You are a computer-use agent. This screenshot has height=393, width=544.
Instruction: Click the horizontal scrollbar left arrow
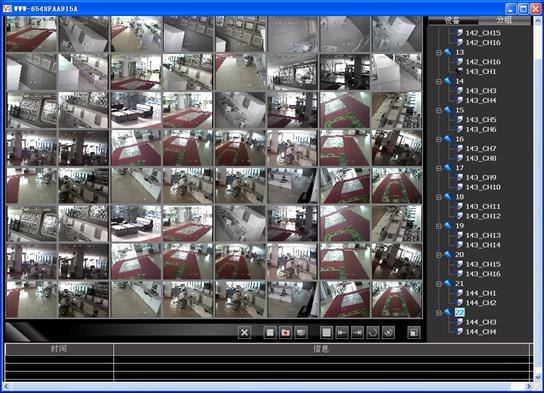coord(6,386)
